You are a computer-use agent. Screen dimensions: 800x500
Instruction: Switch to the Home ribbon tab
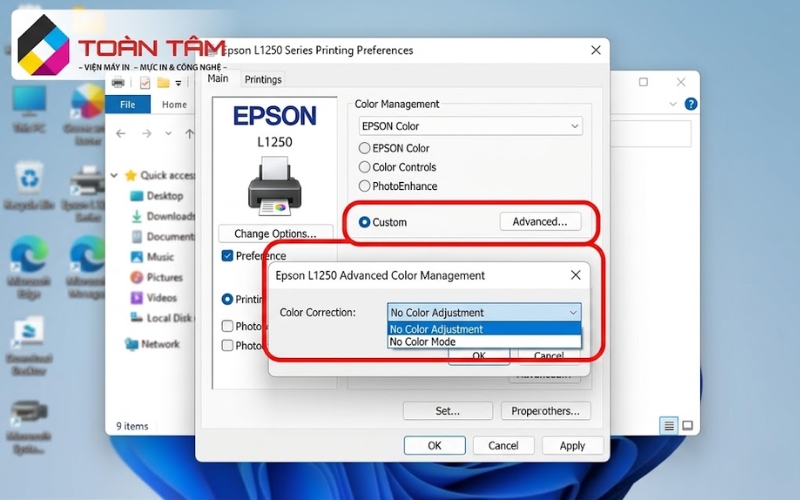point(174,105)
